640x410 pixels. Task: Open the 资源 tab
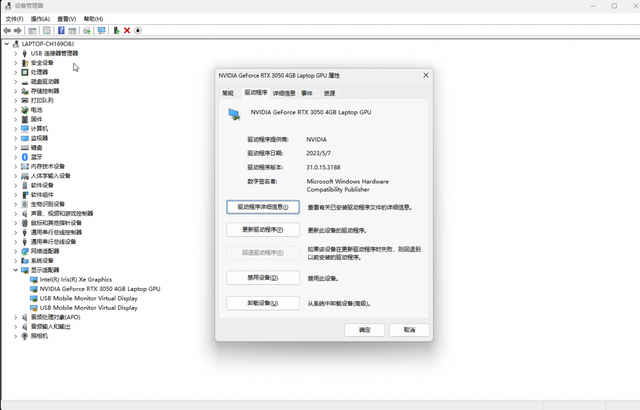[329, 93]
